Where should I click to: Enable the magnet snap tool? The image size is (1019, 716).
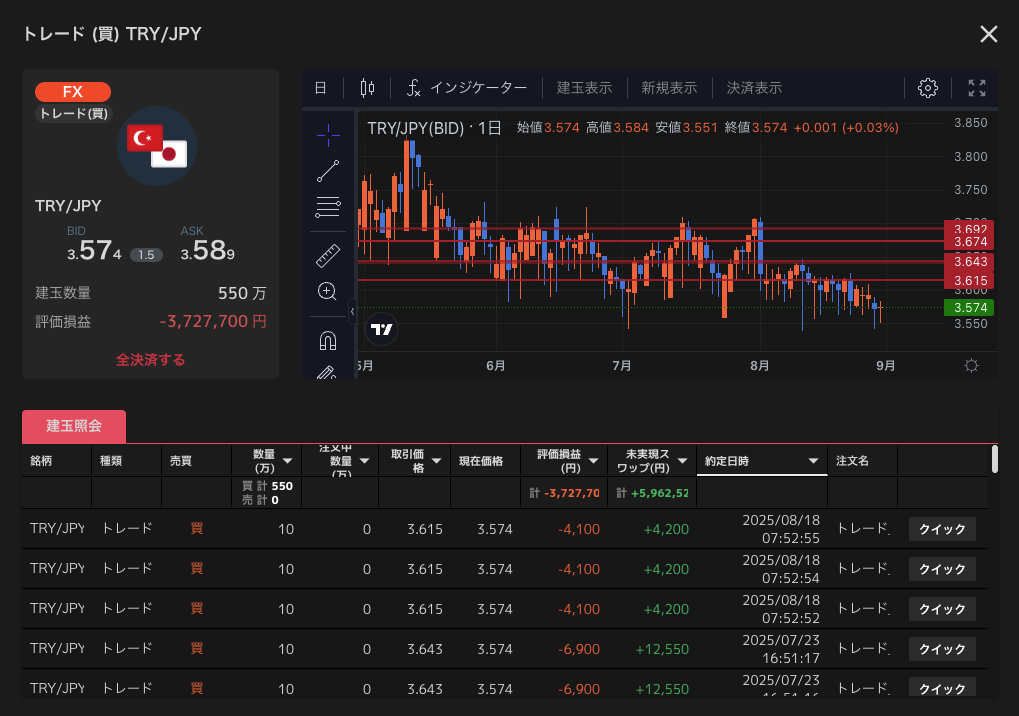328,340
